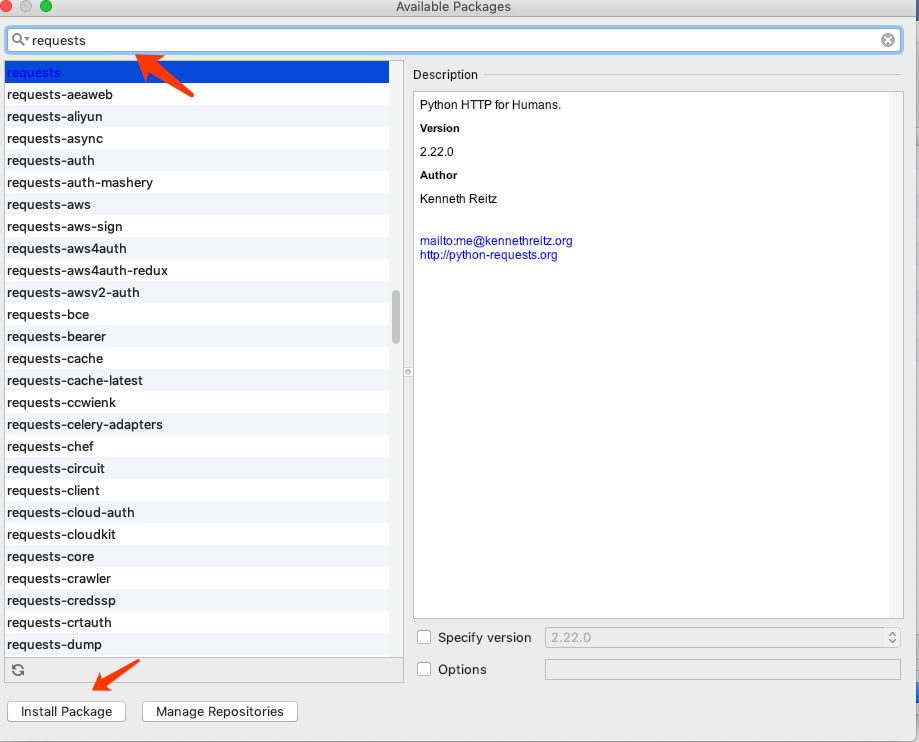
Task: Select requests-cloud-auth package
Action: click(x=197, y=512)
